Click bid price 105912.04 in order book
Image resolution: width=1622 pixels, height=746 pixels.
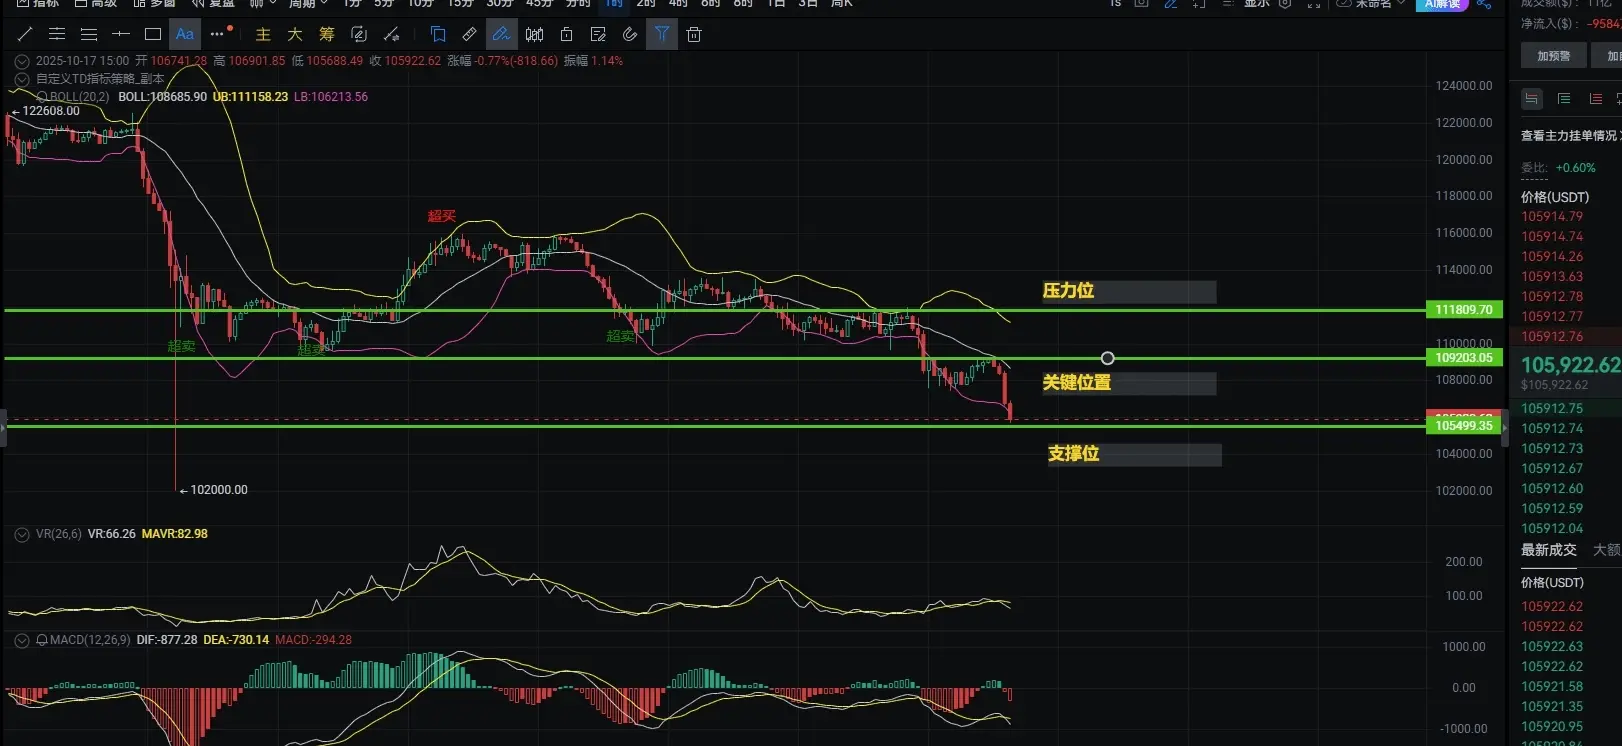coord(1552,529)
